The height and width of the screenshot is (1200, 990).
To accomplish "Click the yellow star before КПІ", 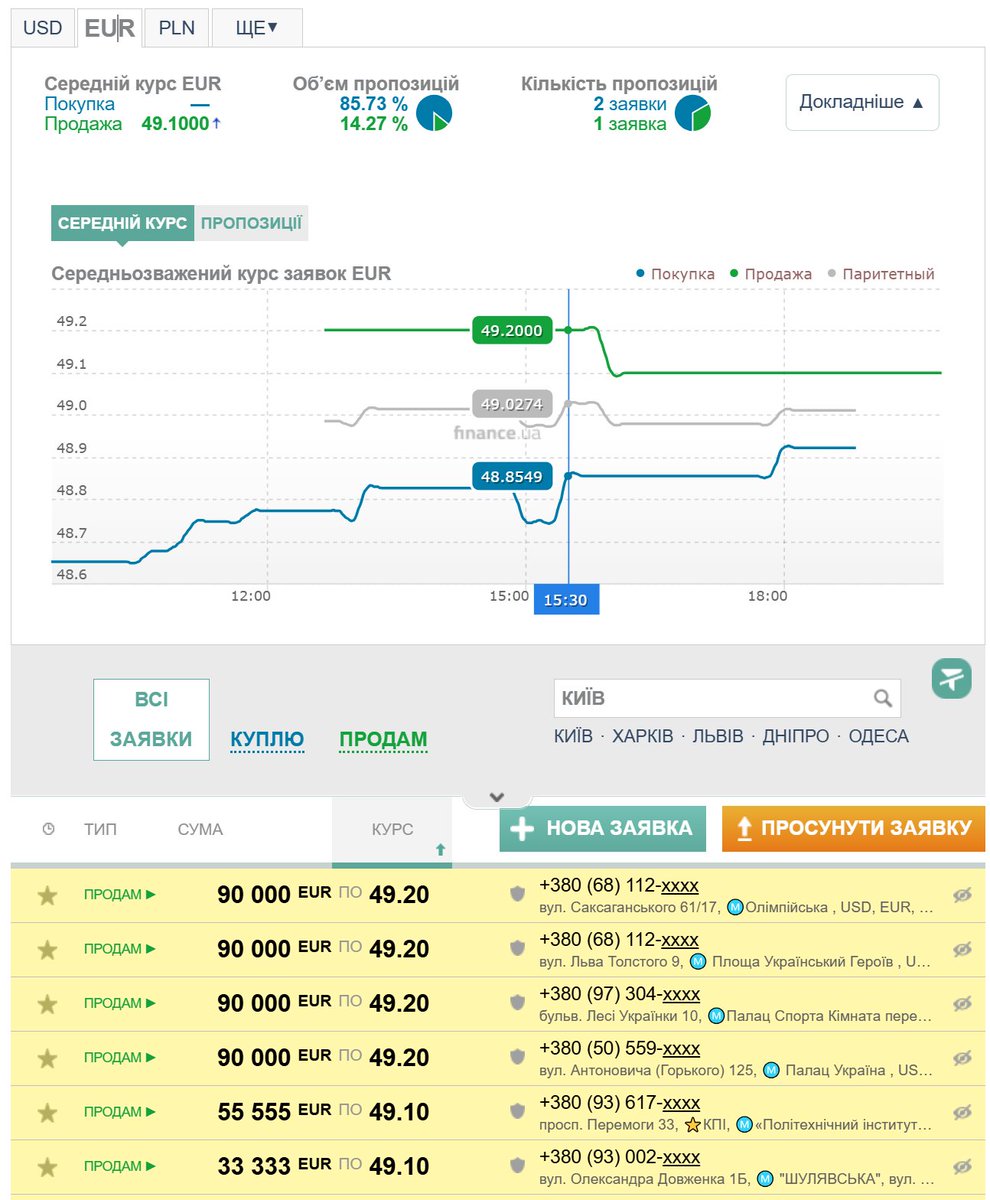I will click(x=692, y=1125).
